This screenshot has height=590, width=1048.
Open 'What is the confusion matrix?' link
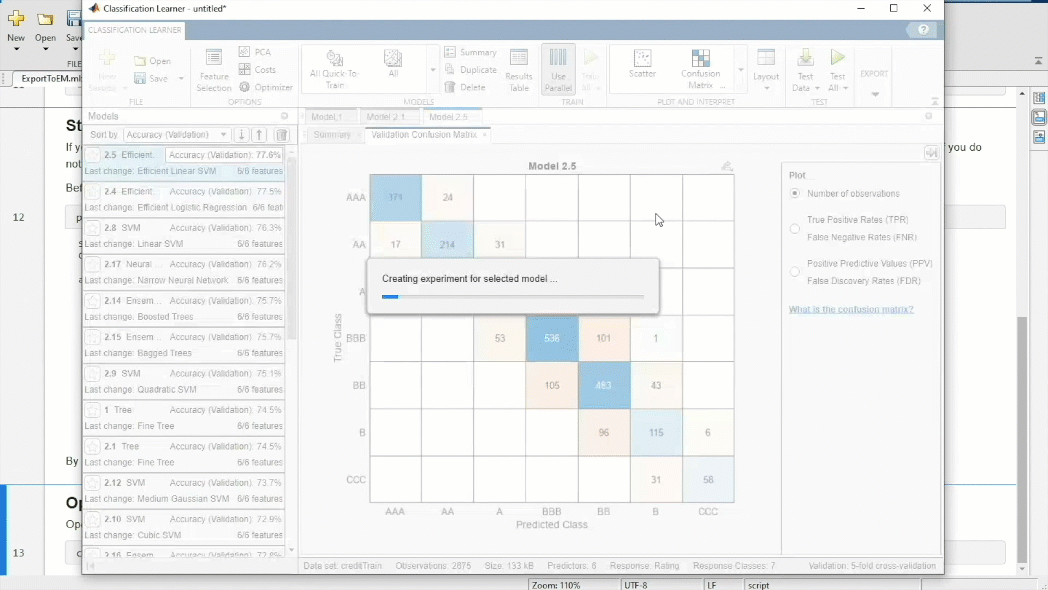[850, 310]
